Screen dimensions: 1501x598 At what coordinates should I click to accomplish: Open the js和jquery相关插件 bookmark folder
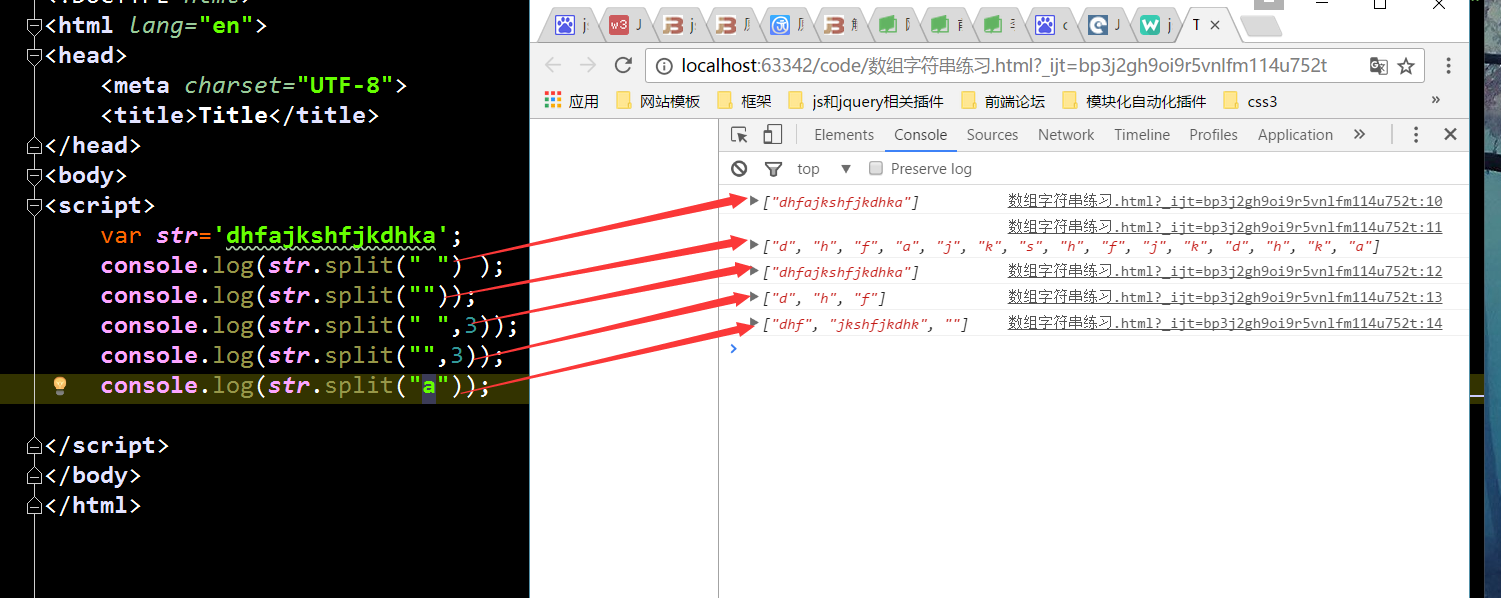[866, 101]
